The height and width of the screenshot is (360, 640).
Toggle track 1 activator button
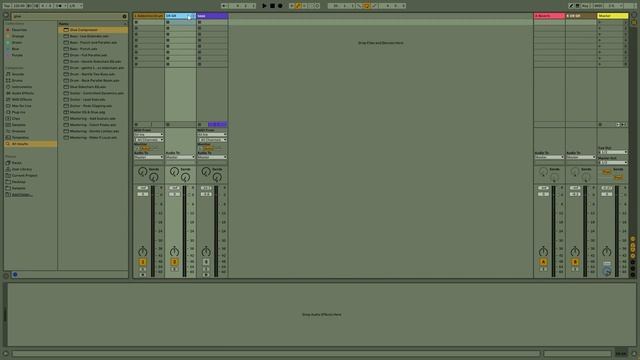point(142,262)
